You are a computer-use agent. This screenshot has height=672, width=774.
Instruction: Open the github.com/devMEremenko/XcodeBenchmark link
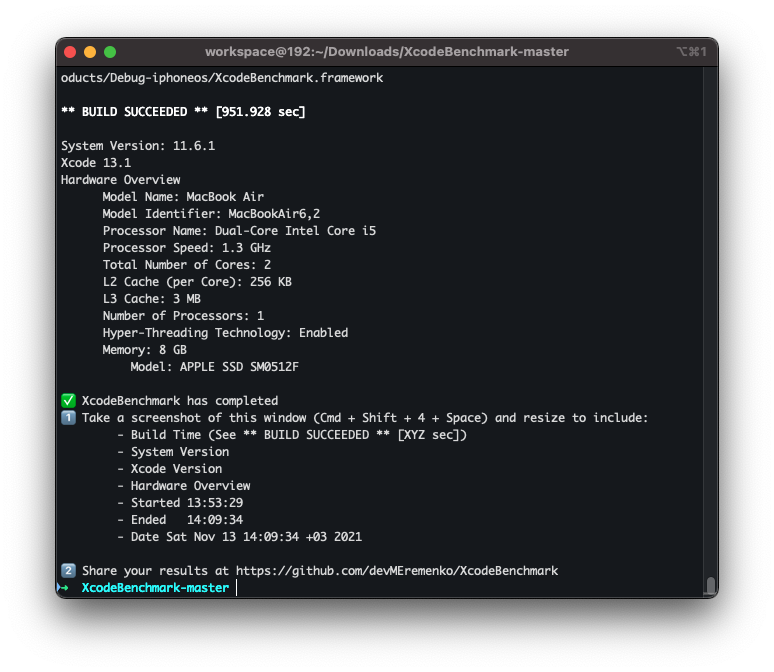397,571
